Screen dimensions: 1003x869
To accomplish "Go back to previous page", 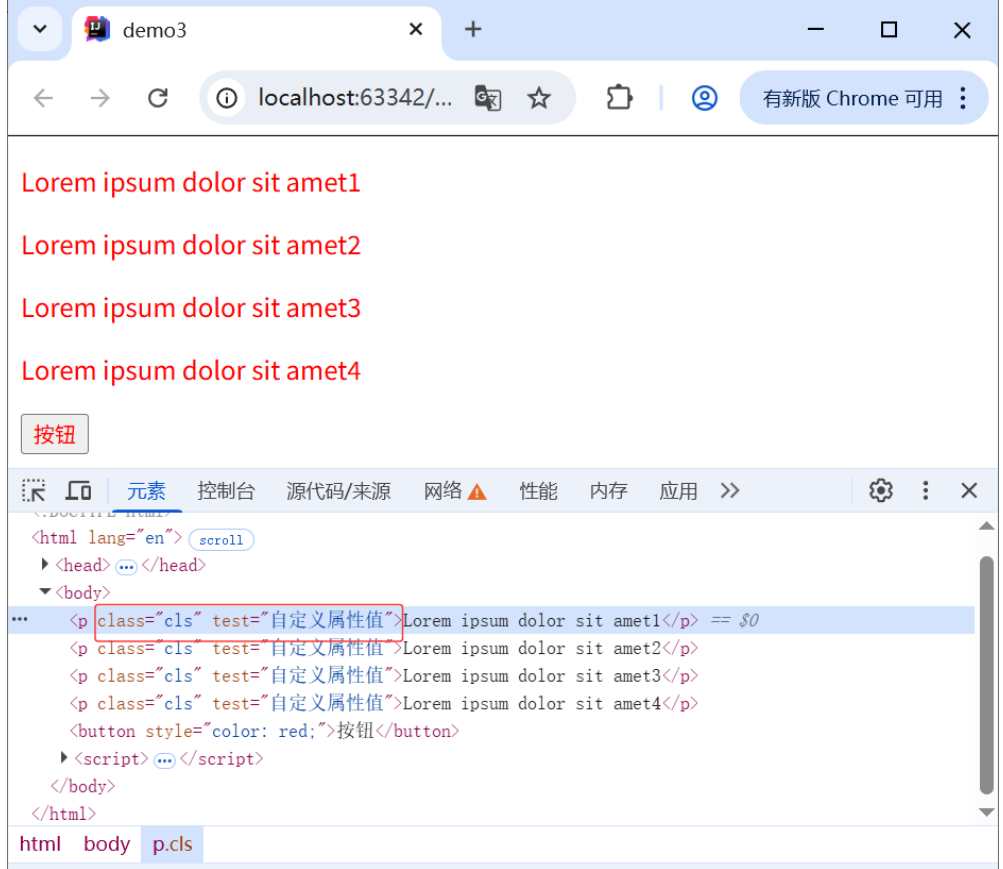I will 43,98.
